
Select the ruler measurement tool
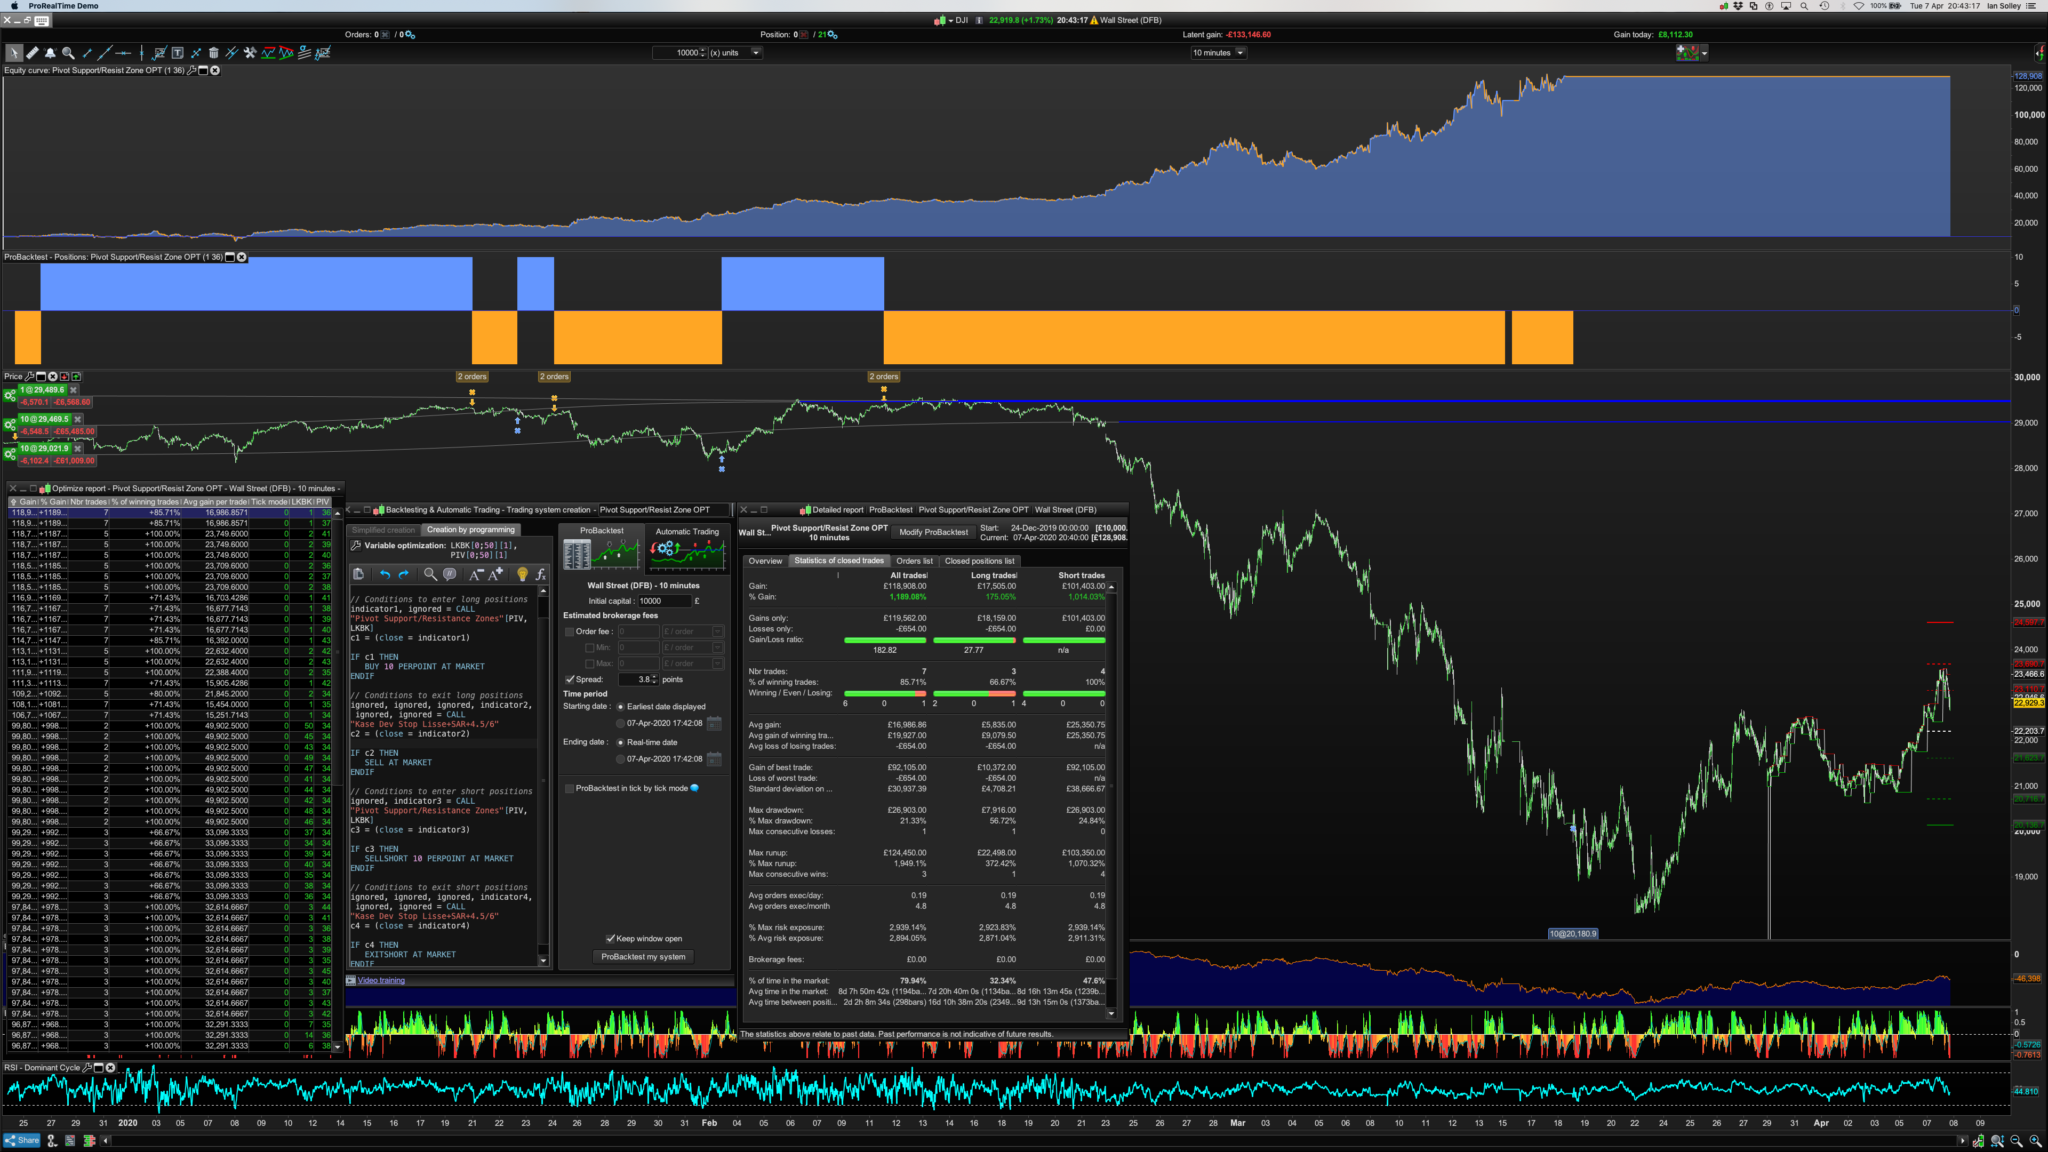pyautogui.click(x=32, y=53)
